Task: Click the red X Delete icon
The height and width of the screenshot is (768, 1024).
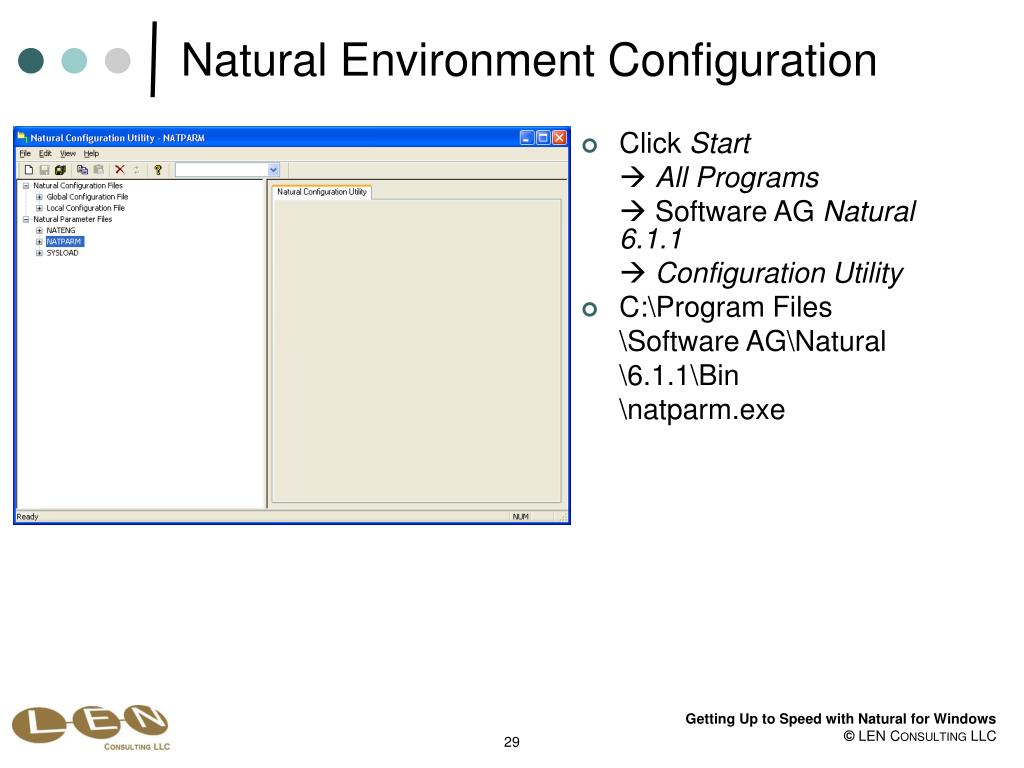Action: click(120, 170)
